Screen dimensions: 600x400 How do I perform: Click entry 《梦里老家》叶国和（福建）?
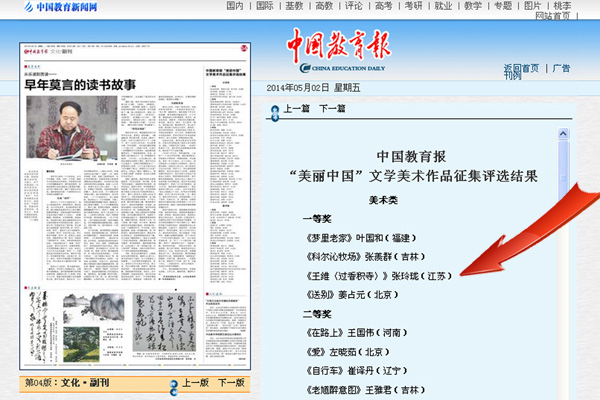click(361, 238)
